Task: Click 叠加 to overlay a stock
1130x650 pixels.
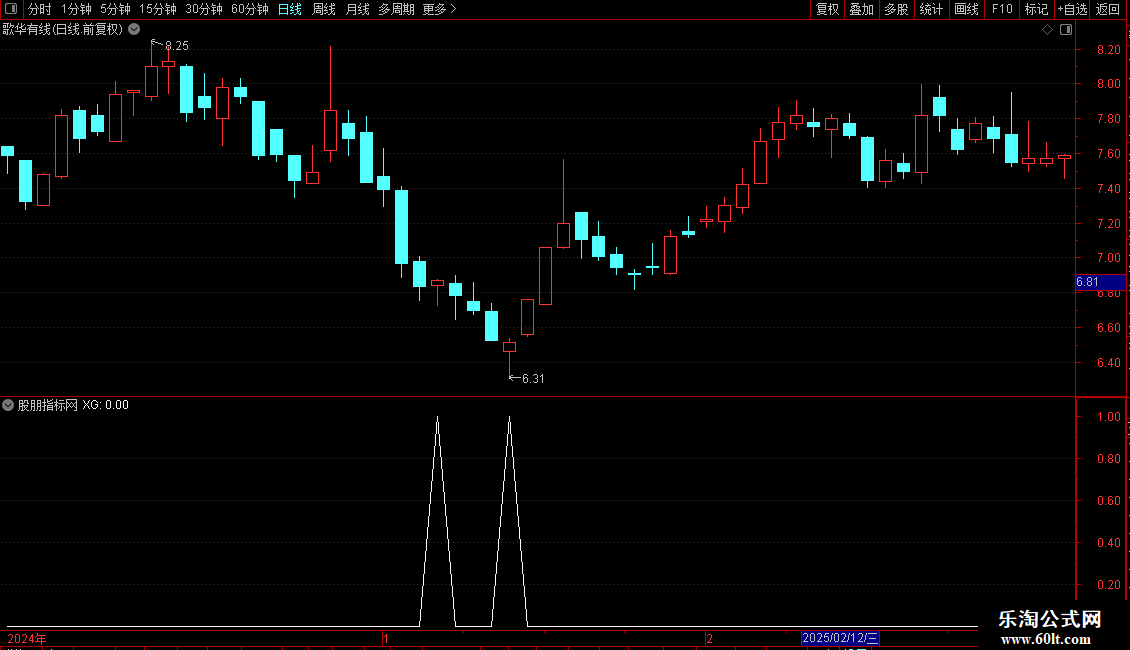Action: click(x=861, y=9)
